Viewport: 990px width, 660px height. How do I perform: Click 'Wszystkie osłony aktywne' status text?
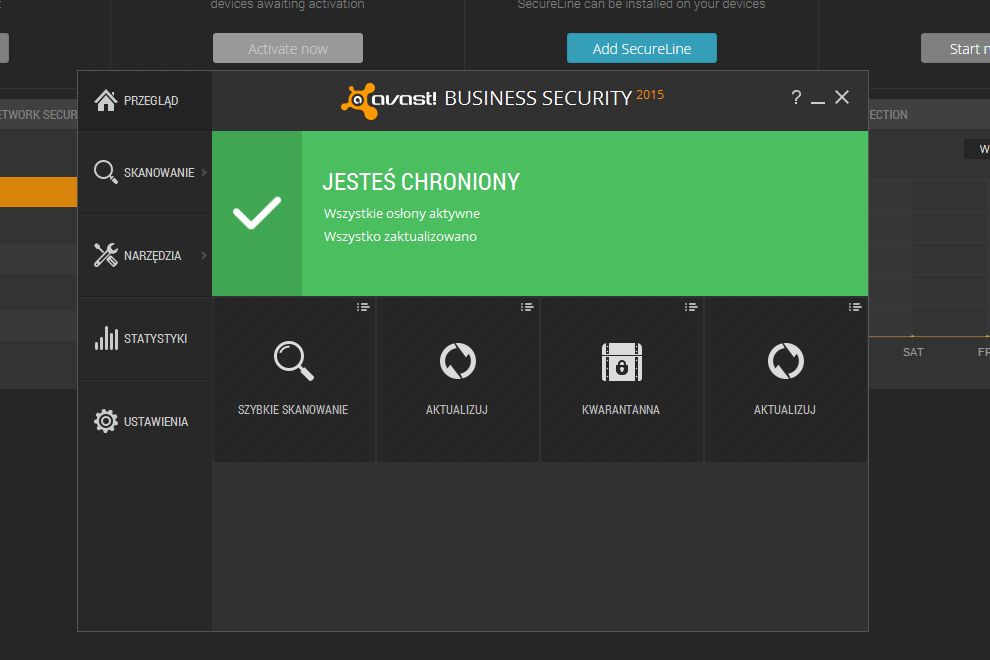click(x=402, y=213)
